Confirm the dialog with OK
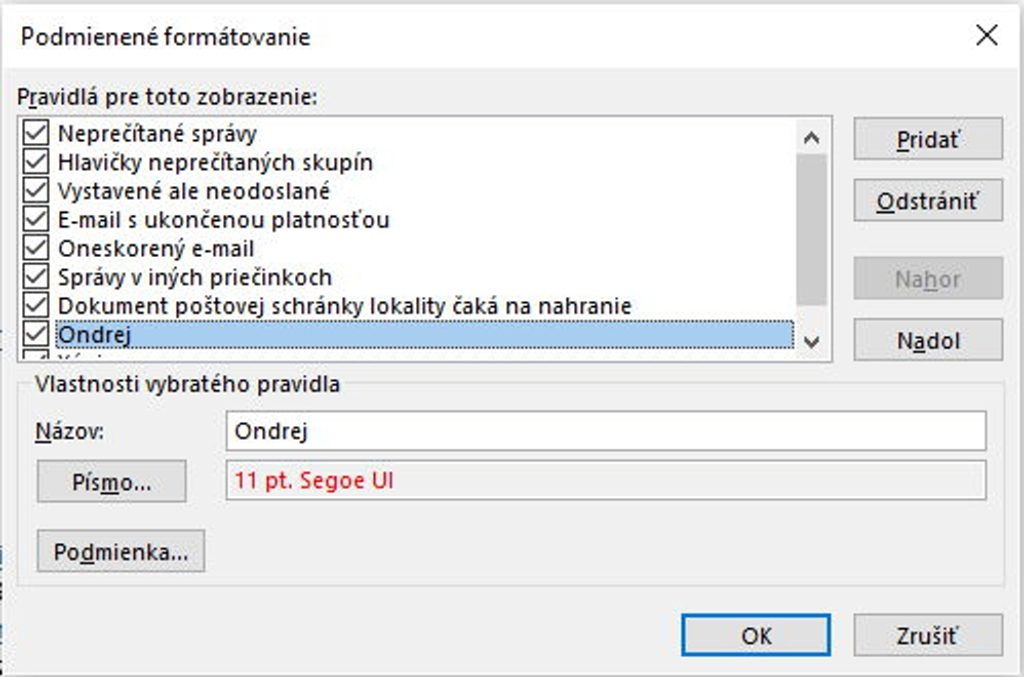The height and width of the screenshot is (677, 1024). click(x=755, y=635)
